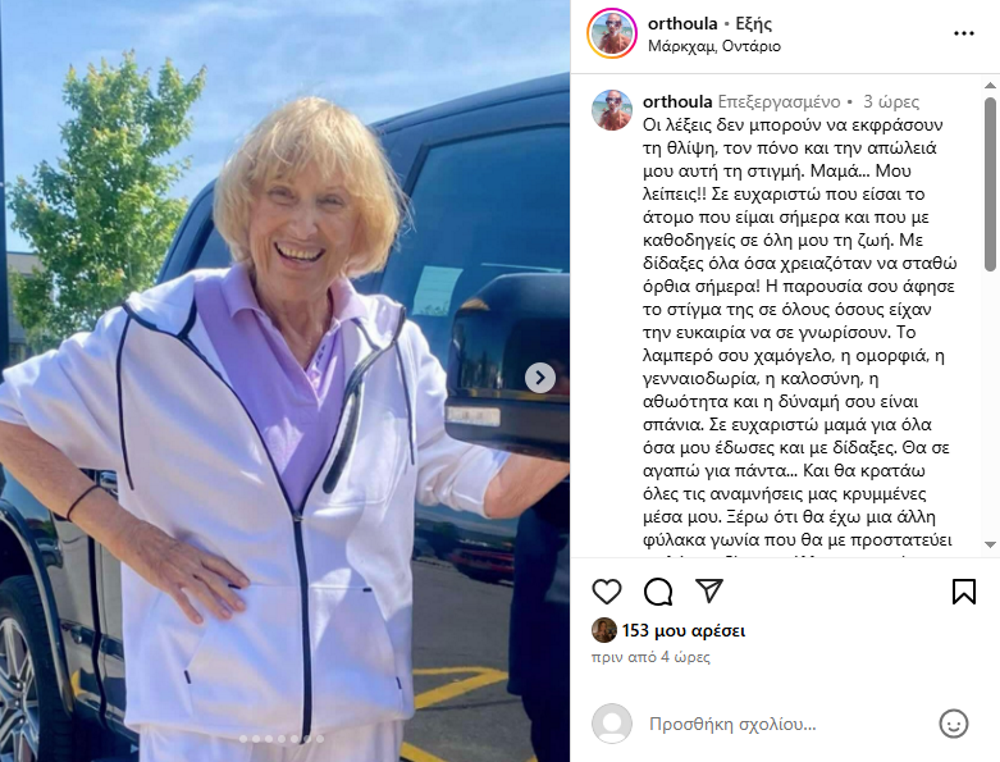Open the Μάρκχαμ, Οντάριο location link

pos(714,46)
